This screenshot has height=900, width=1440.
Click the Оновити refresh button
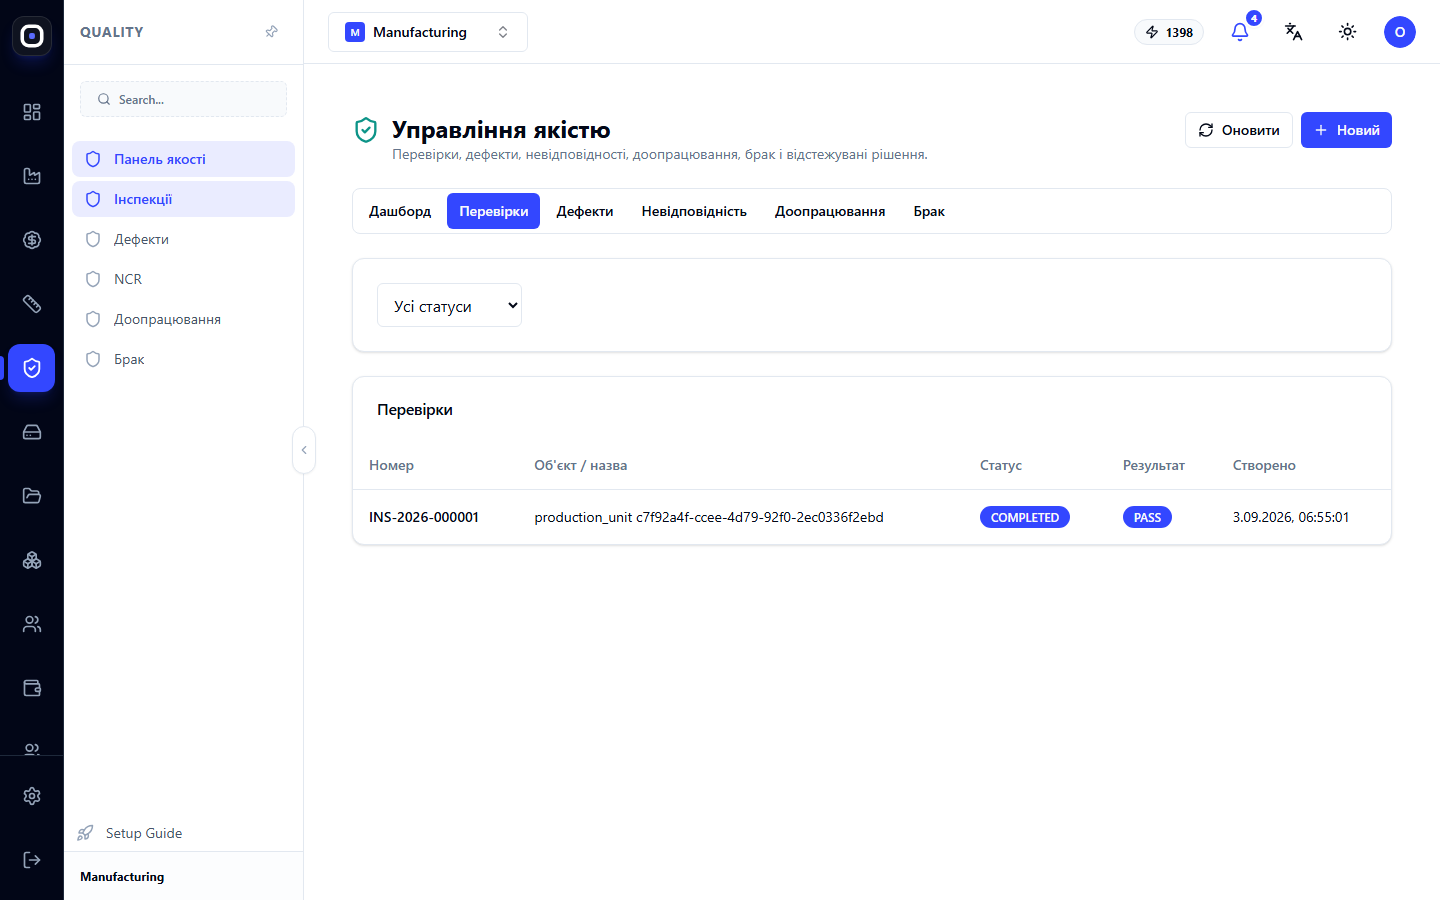point(1239,130)
